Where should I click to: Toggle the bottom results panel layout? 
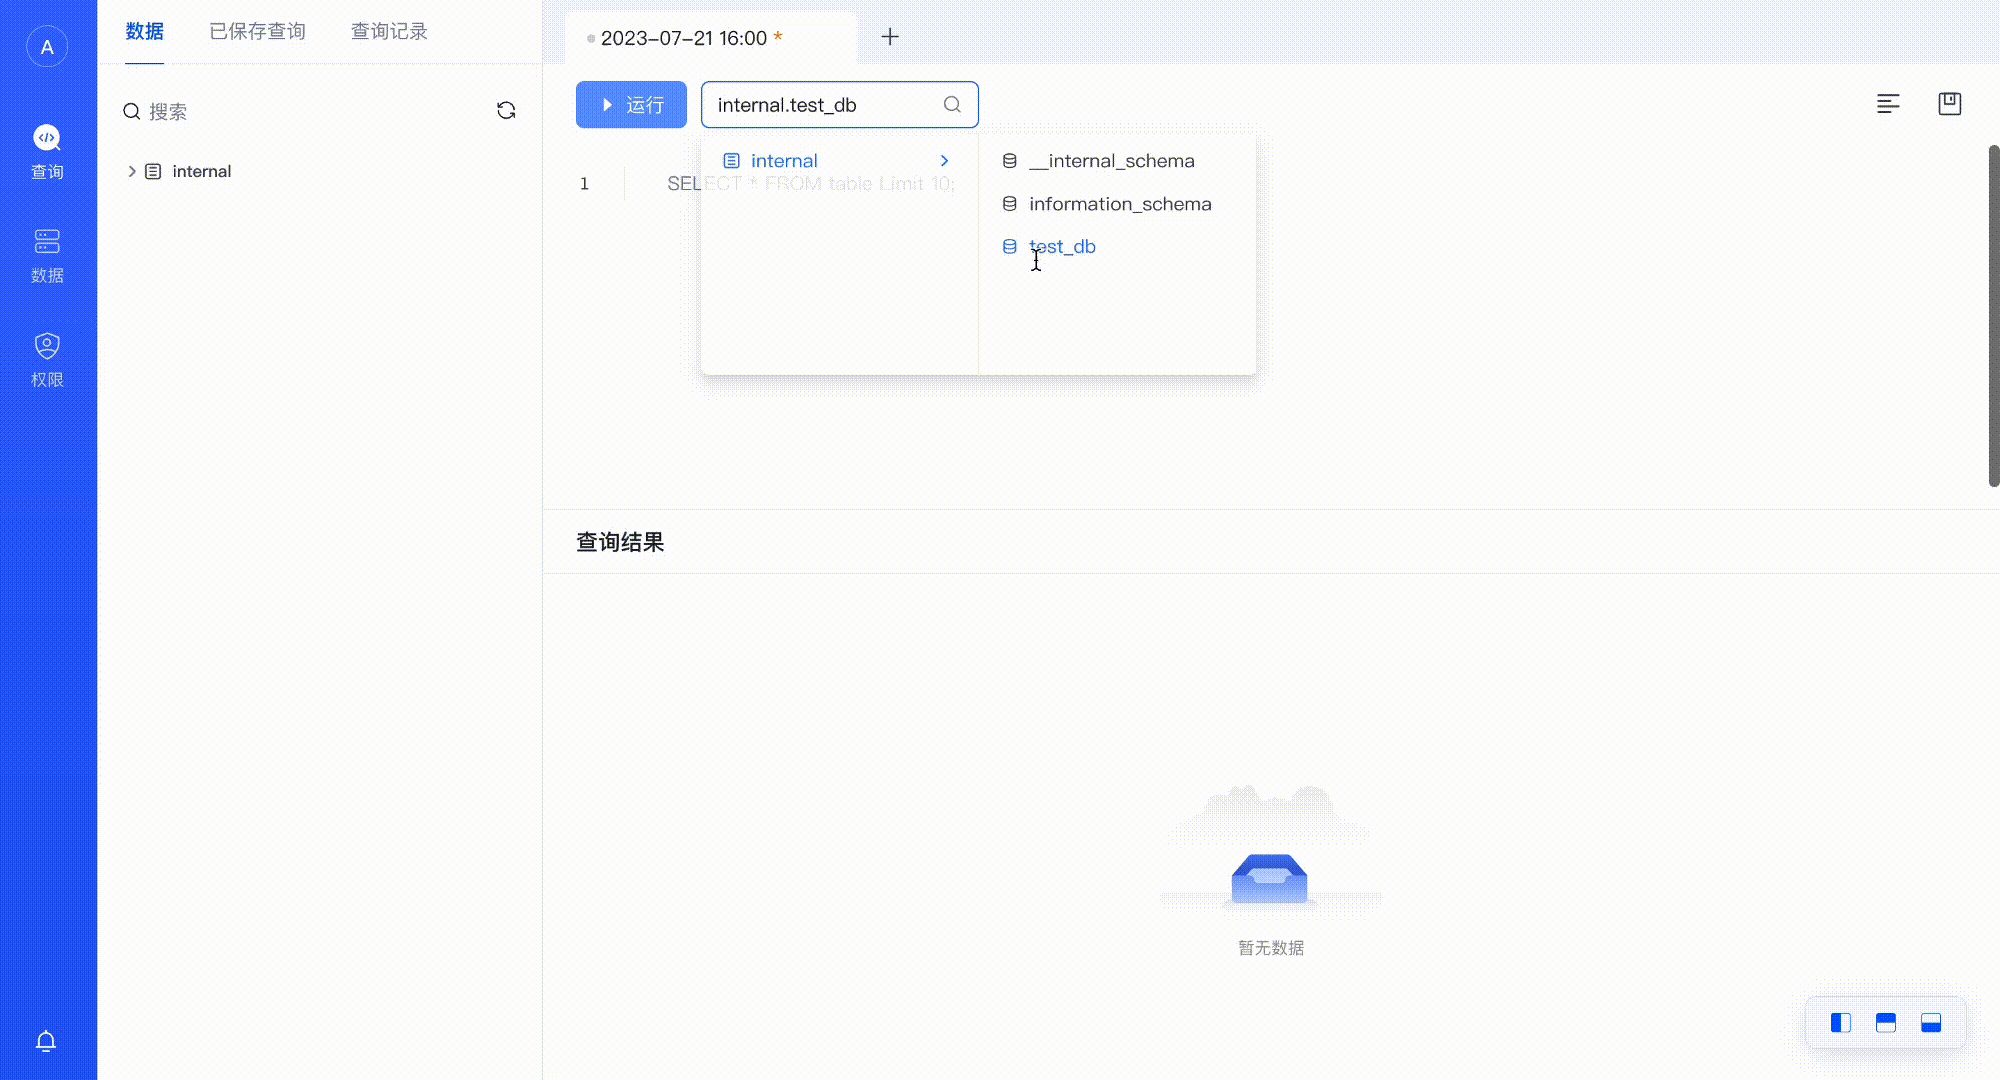[1931, 1022]
